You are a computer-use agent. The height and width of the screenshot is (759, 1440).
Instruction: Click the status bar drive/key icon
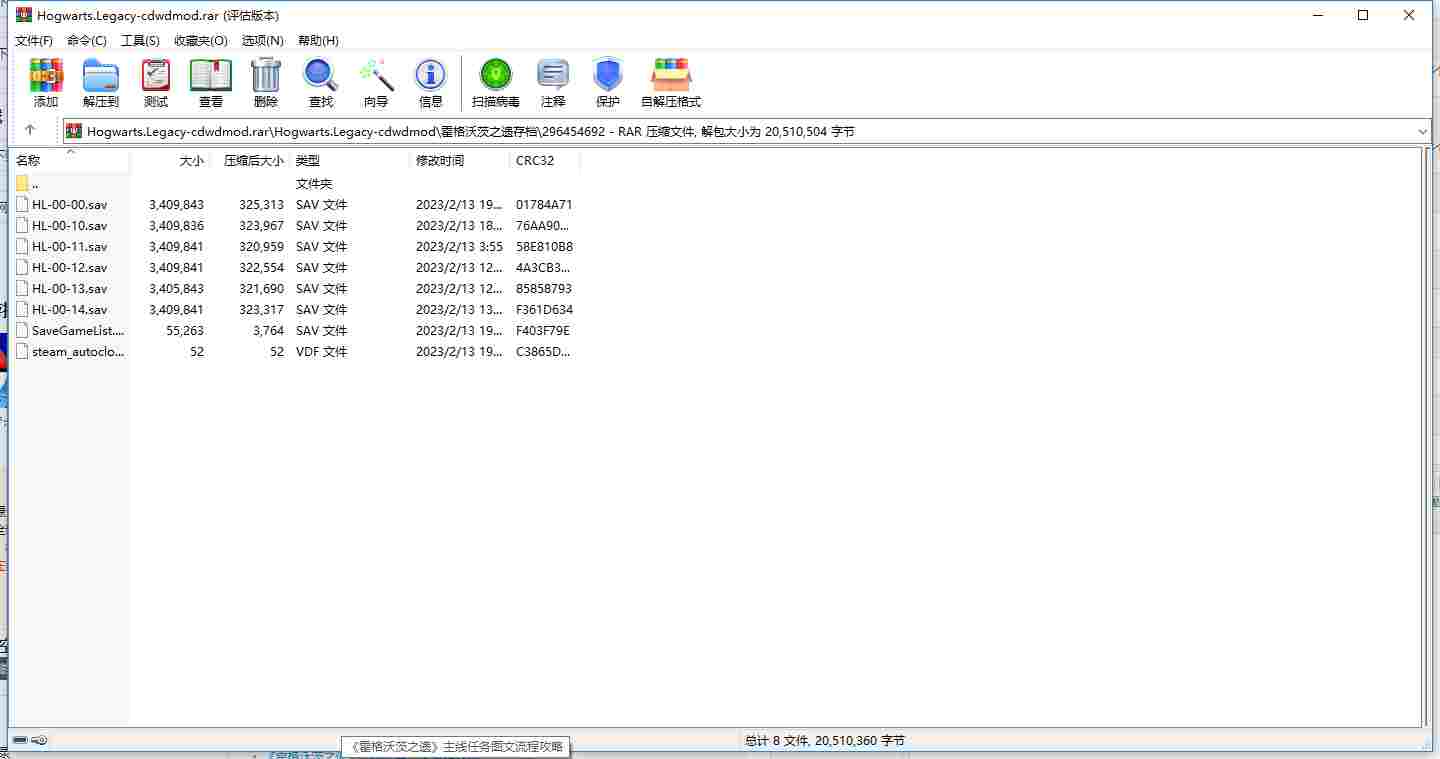coord(30,740)
